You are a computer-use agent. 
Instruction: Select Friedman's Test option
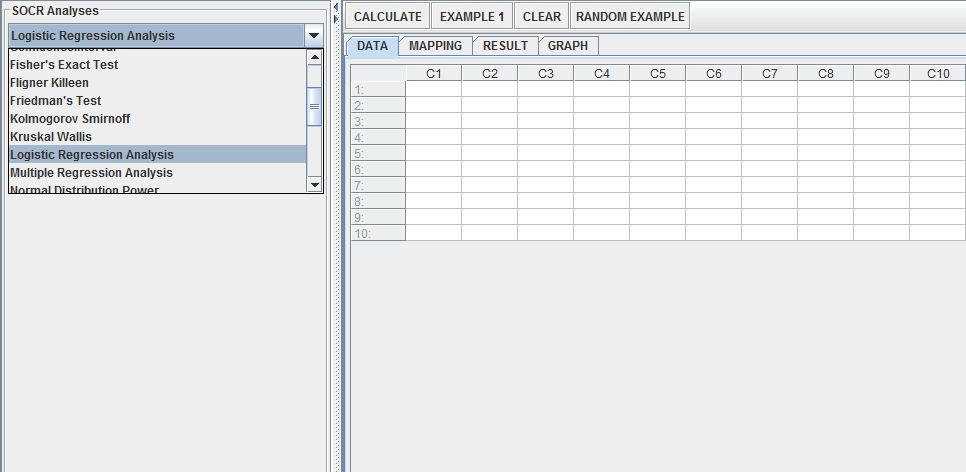click(x=56, y=101)
